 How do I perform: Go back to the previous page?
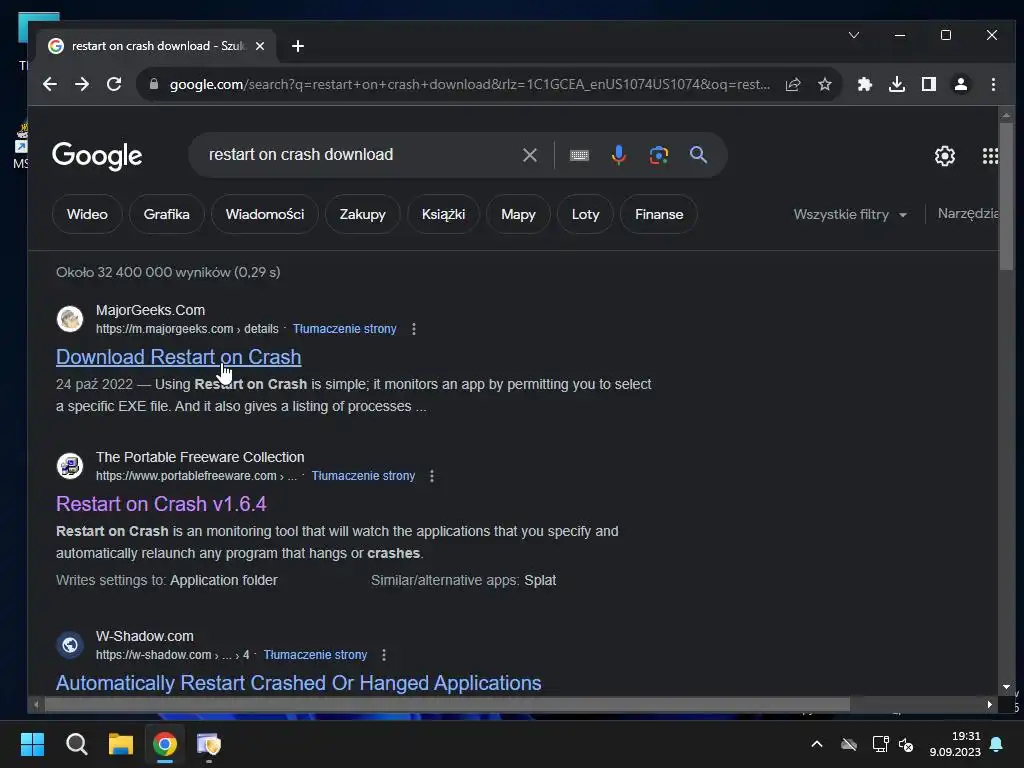pyautogui.click(x=50, y=84)
